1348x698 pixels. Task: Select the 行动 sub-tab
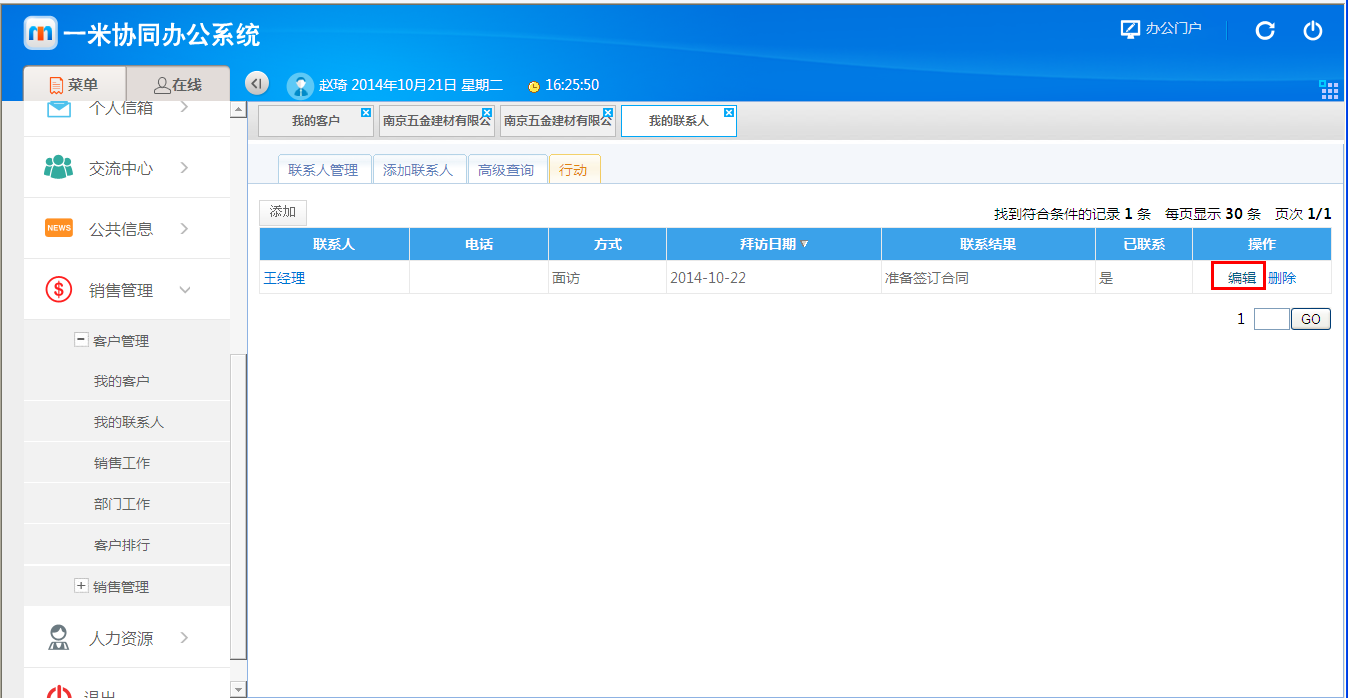[574, 170]
